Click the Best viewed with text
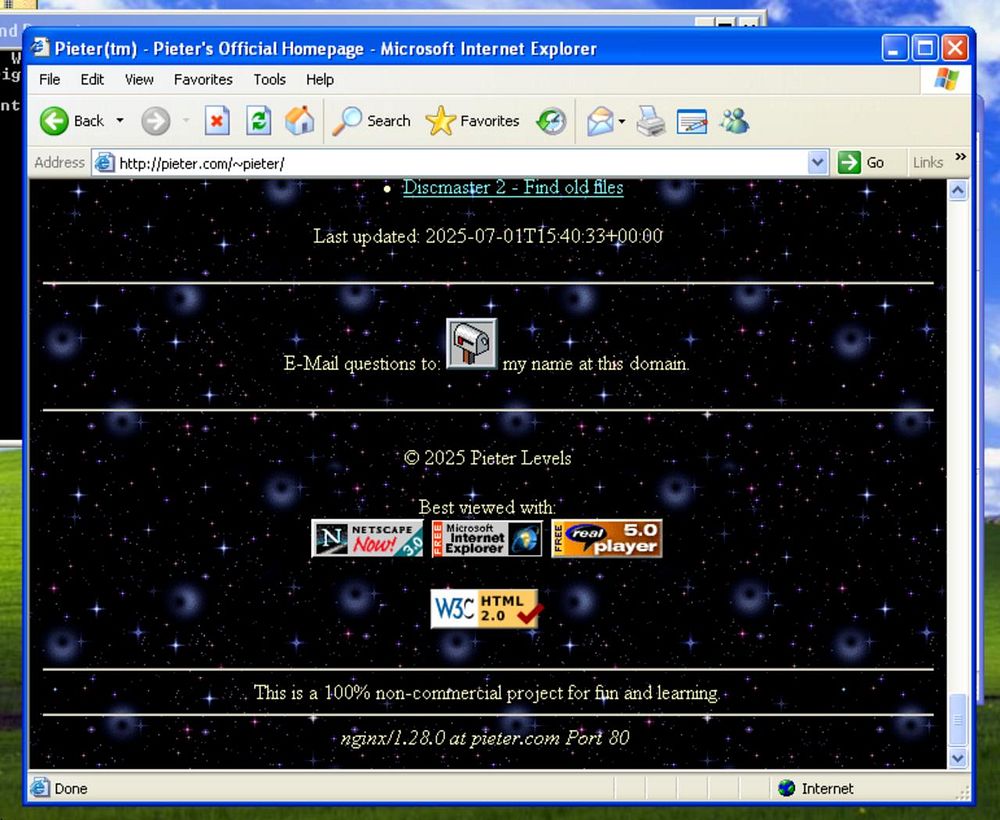The image size is (1000, 820). tap(487, 507)
